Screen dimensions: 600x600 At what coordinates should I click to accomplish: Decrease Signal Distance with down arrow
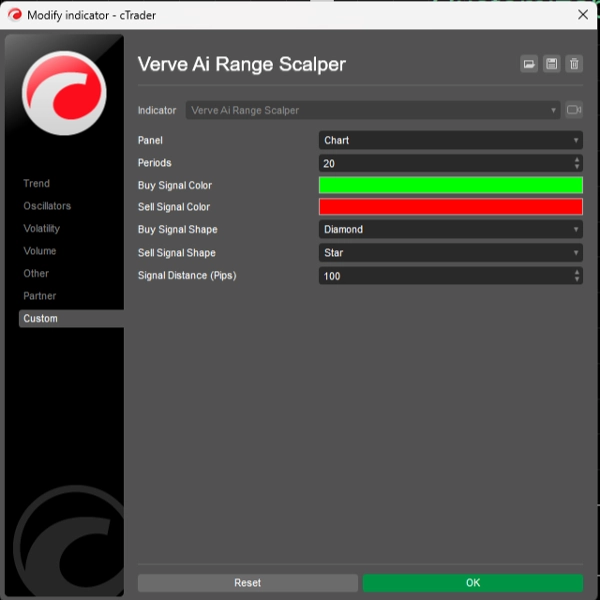[577, 279]
